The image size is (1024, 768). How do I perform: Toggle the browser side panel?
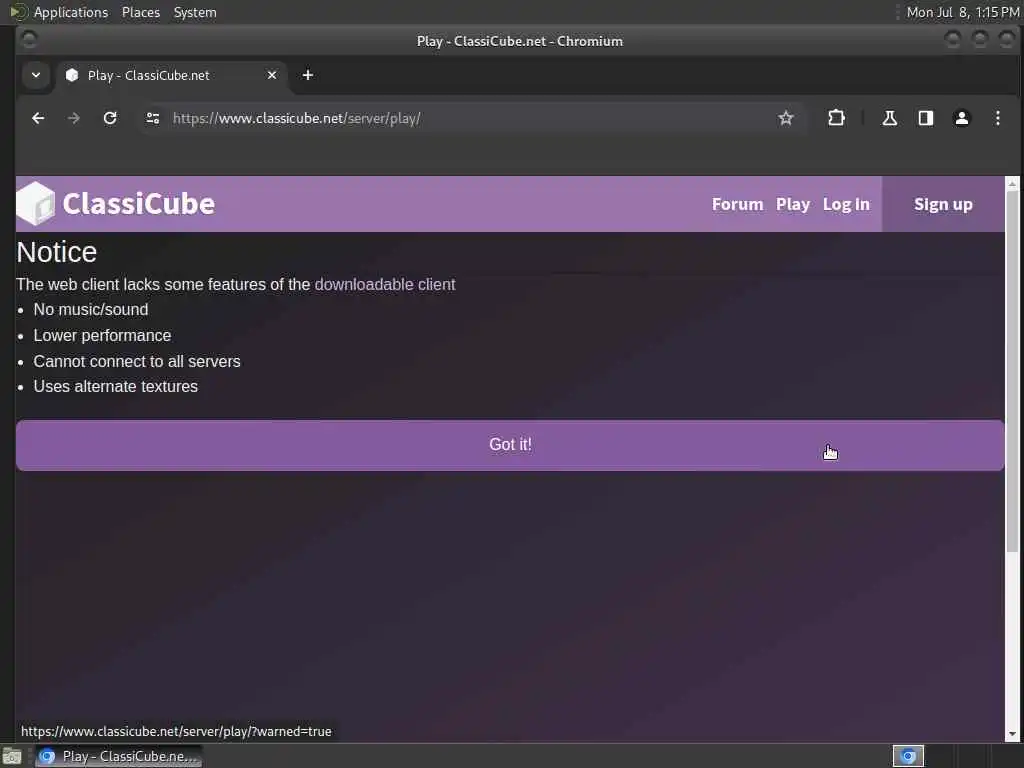925,118
